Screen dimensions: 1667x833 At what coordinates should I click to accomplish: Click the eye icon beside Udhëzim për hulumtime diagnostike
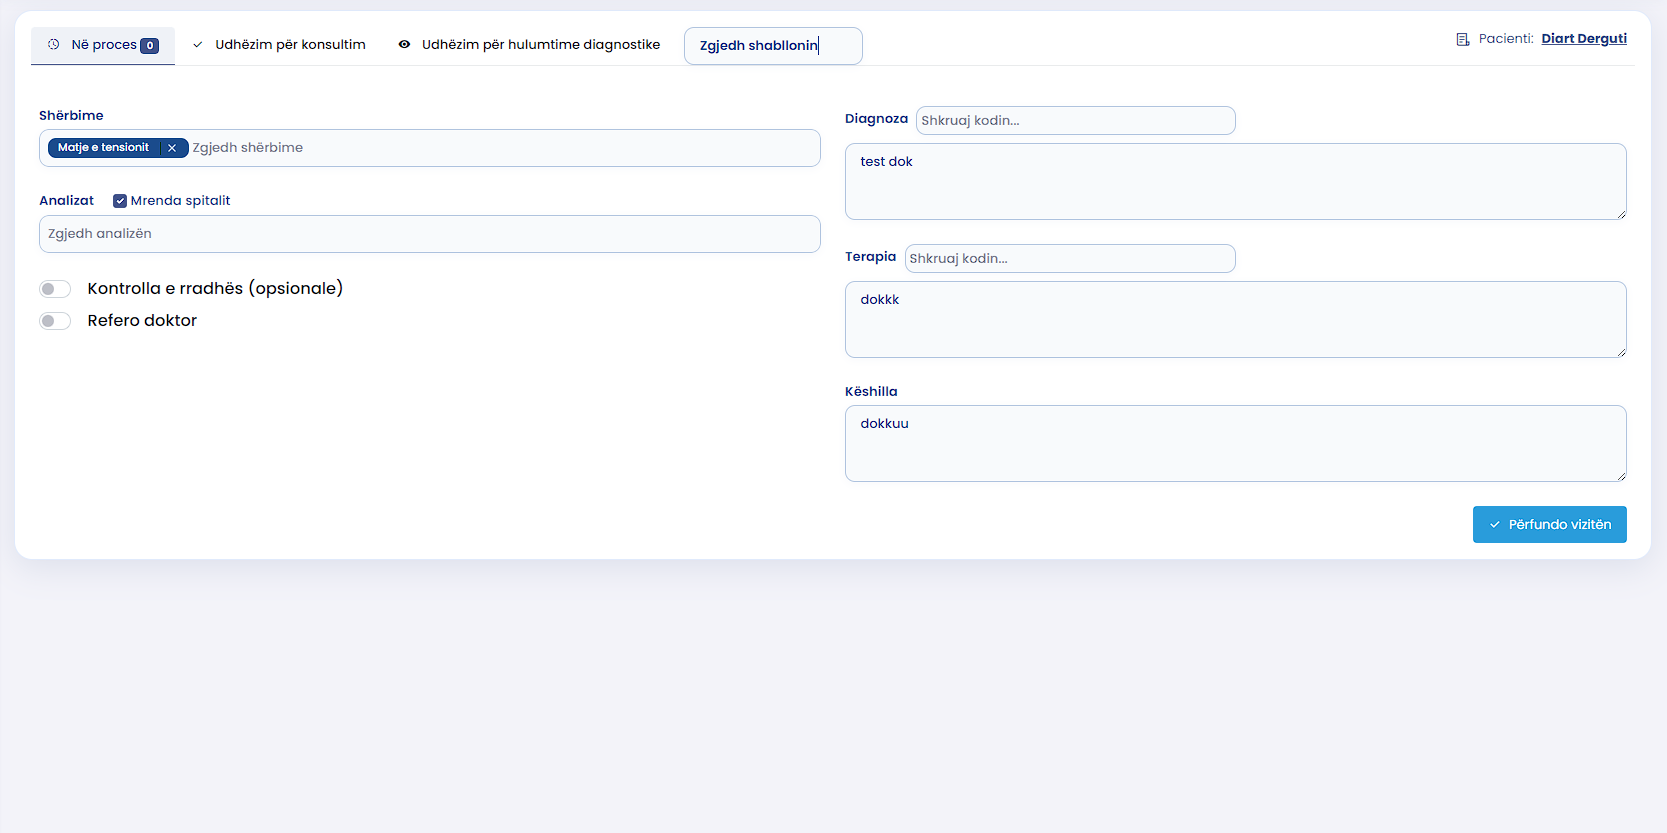(x=404, y=45)
